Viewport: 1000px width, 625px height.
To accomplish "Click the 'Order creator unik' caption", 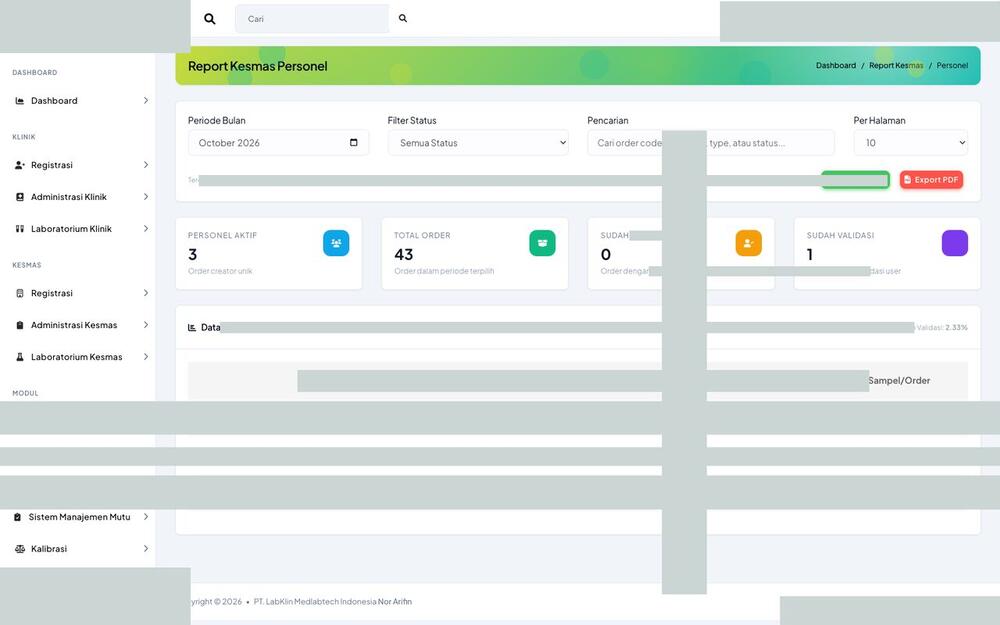I will tap(220, 271).
